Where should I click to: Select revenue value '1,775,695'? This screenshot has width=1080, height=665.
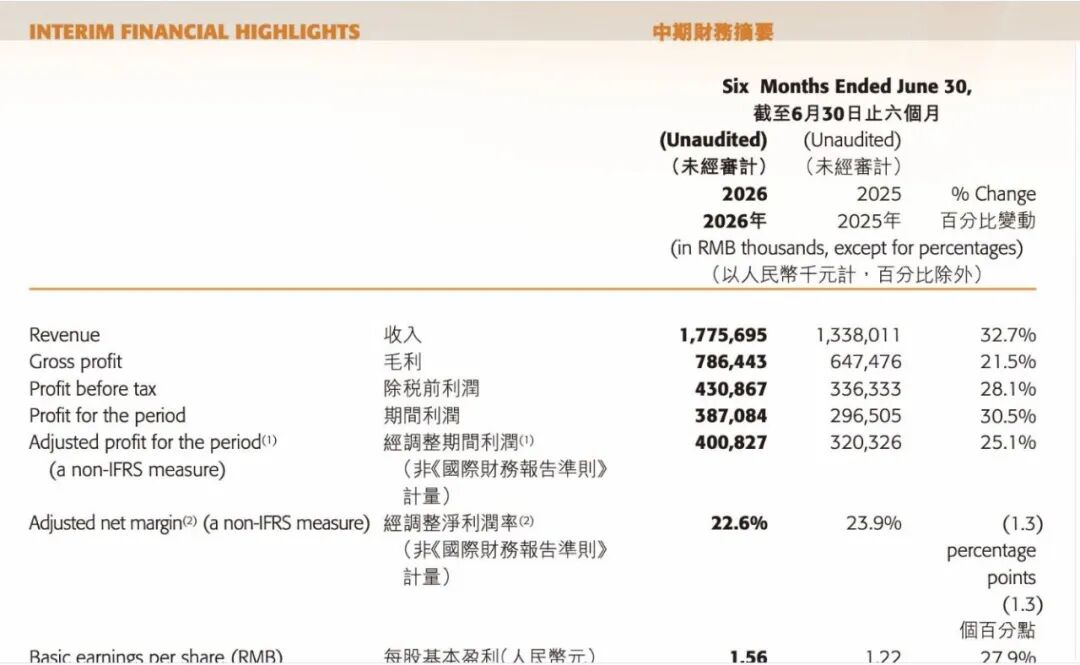723,335
